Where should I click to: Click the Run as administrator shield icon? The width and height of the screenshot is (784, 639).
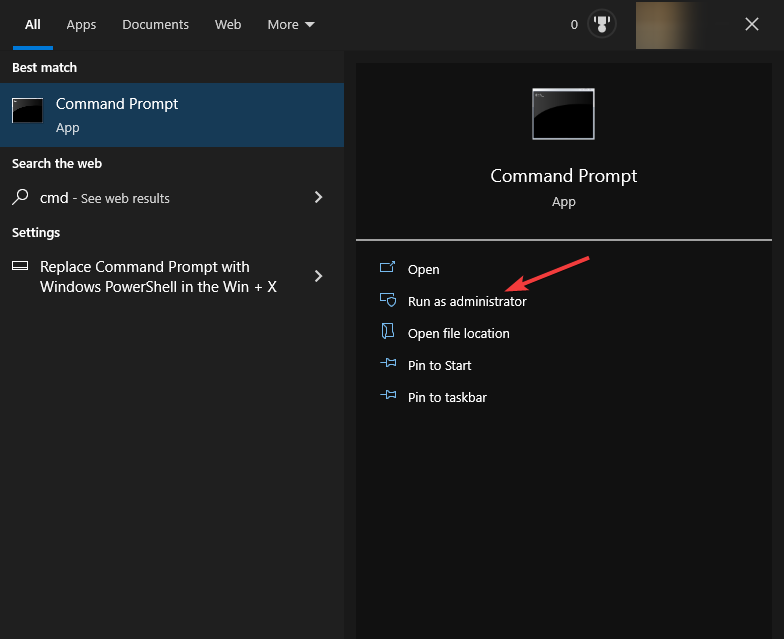point(388,300)
